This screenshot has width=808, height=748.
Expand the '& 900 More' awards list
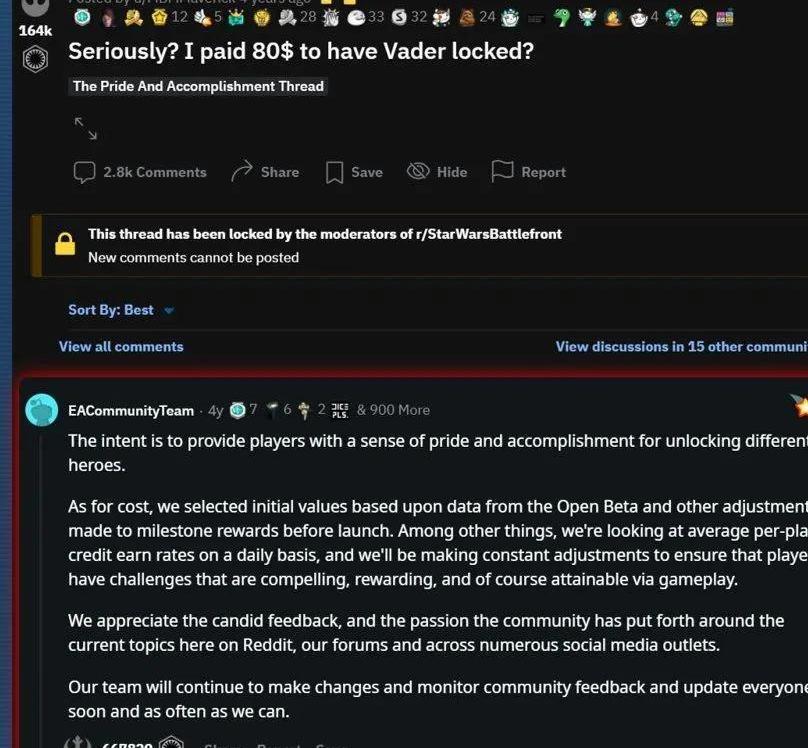[x=393, y=410]
